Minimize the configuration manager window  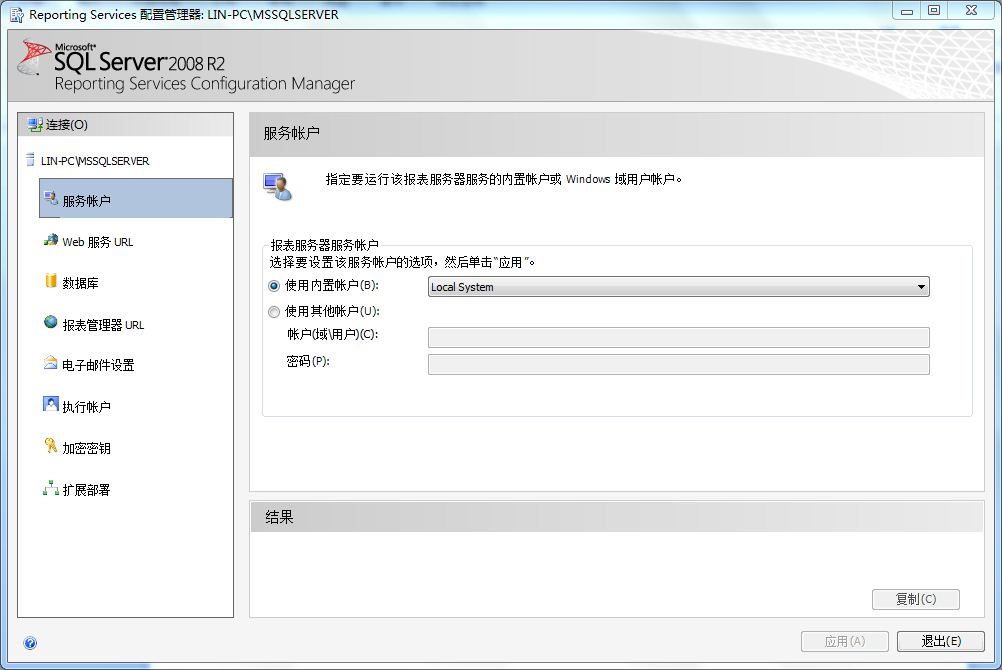[x=906, y=10]
